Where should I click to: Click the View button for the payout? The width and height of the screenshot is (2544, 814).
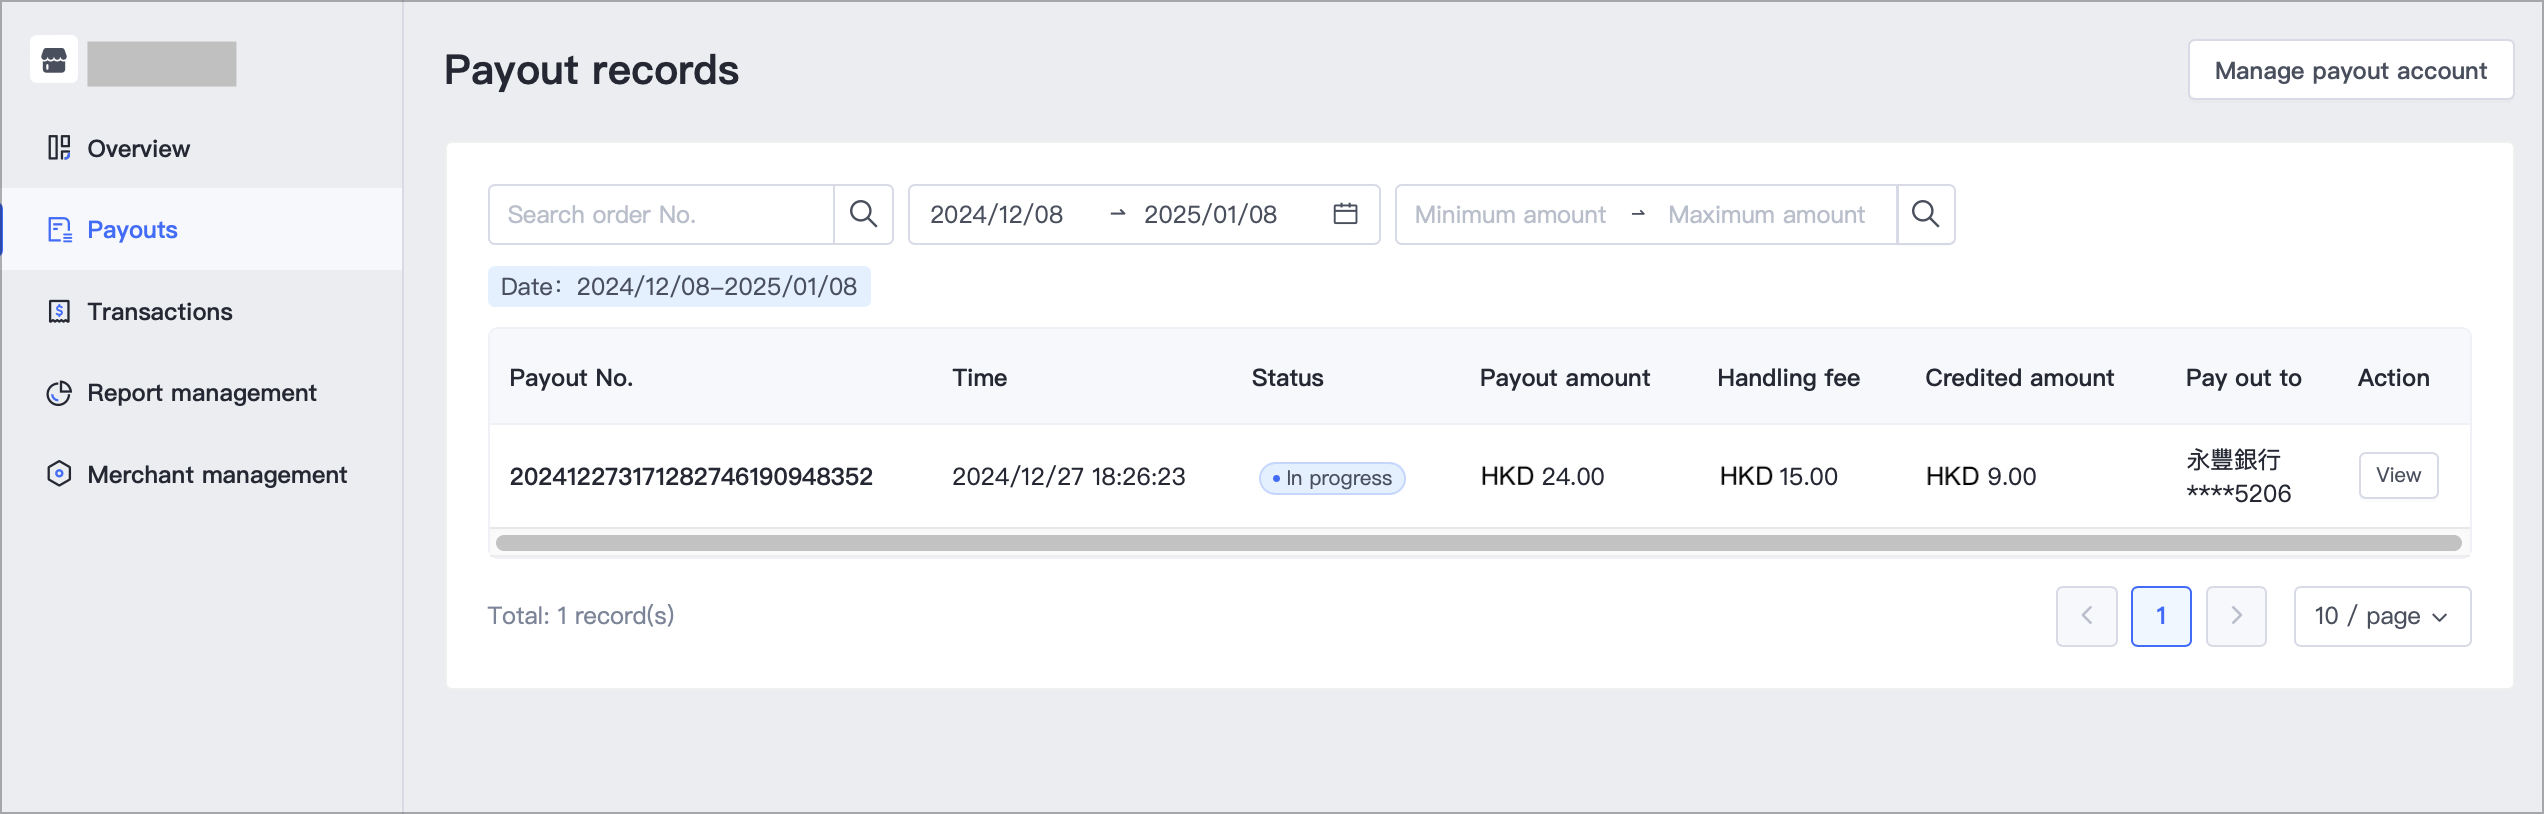click(x=2398, y=475)
